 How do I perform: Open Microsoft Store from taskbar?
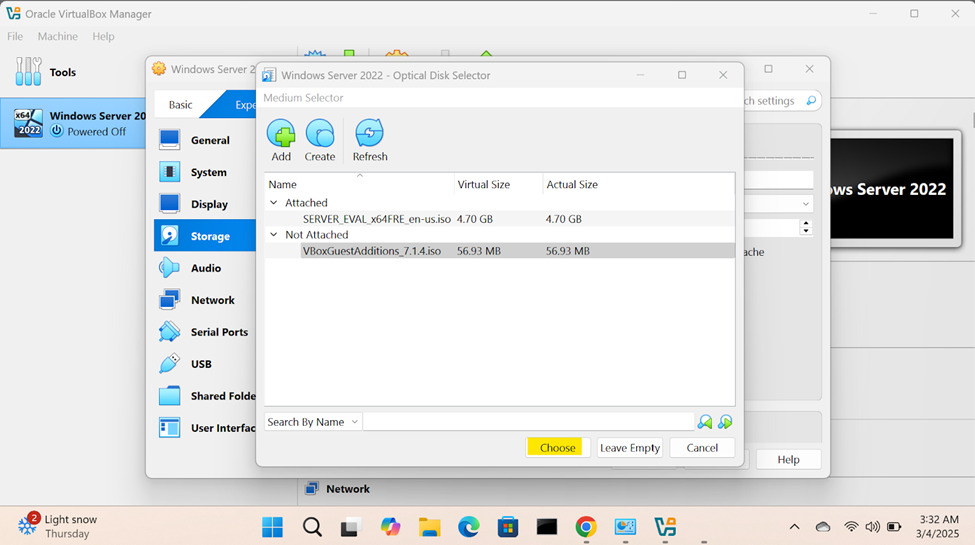(x=507, y=527)
